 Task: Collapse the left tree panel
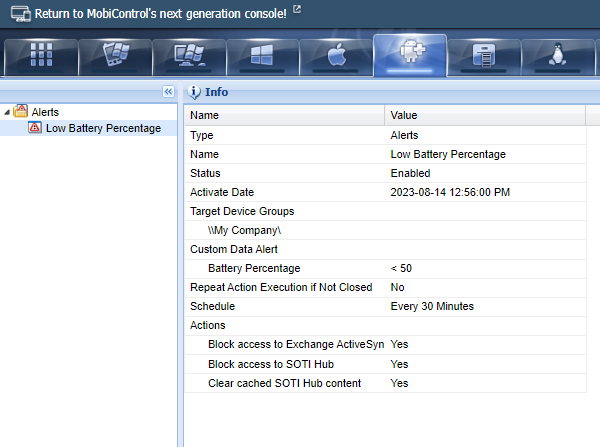[x=168, y=91]
